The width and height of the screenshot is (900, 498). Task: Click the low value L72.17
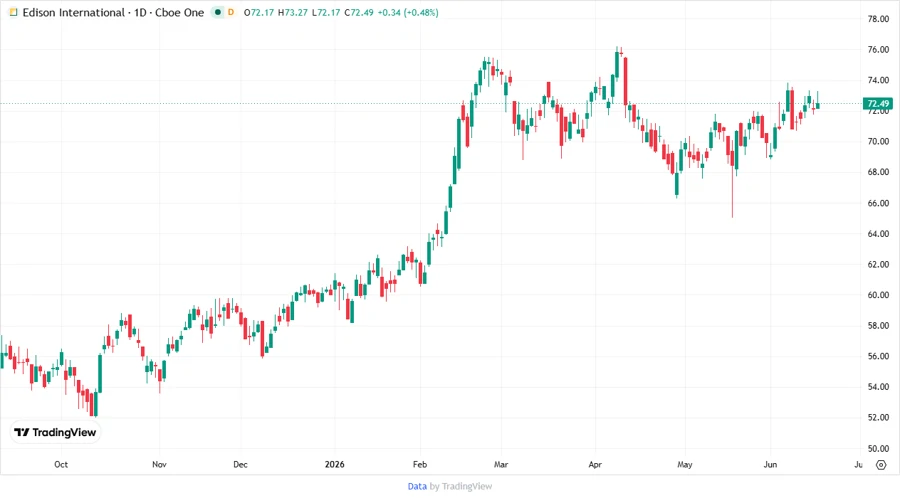coord(326,13)
